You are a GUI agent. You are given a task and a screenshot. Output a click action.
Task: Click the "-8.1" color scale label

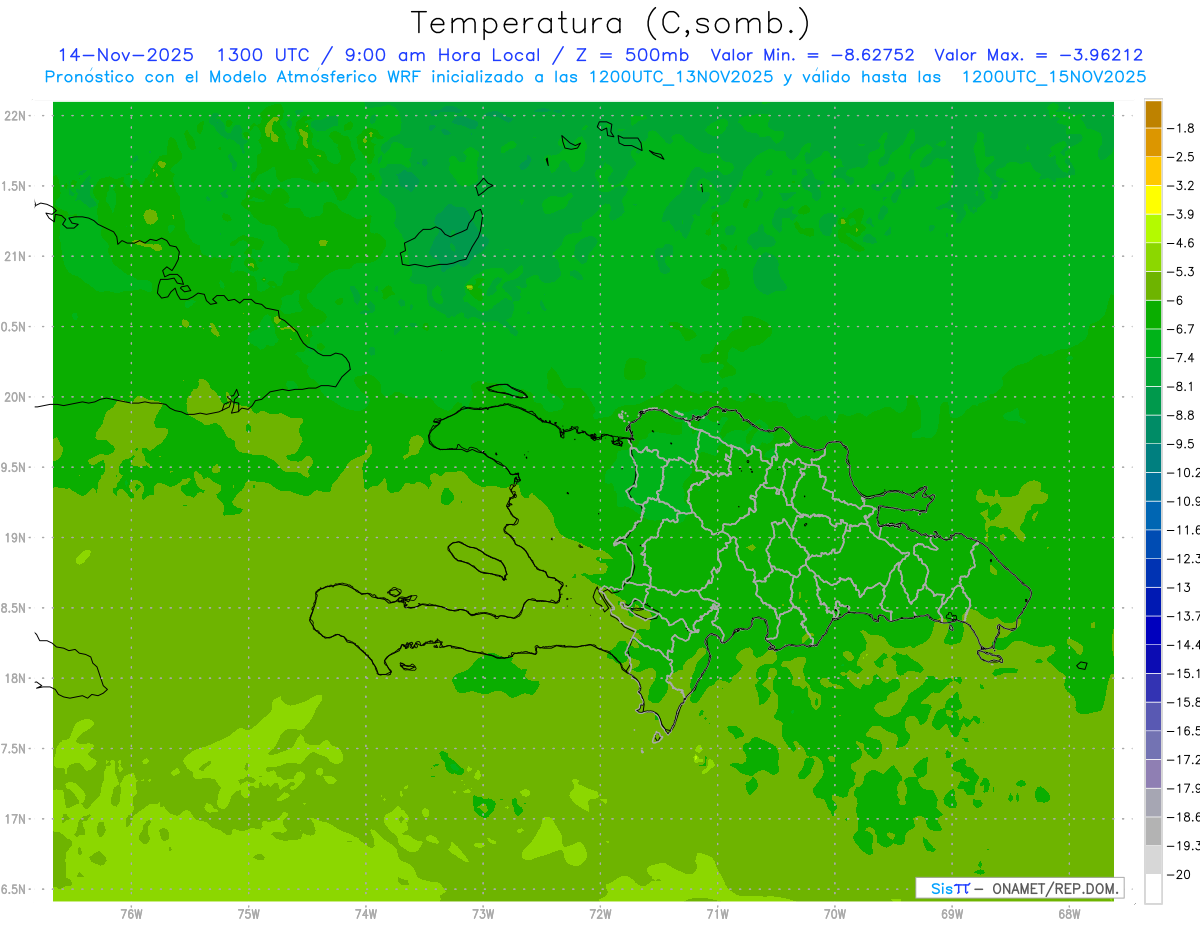[x=1183, y=386]
